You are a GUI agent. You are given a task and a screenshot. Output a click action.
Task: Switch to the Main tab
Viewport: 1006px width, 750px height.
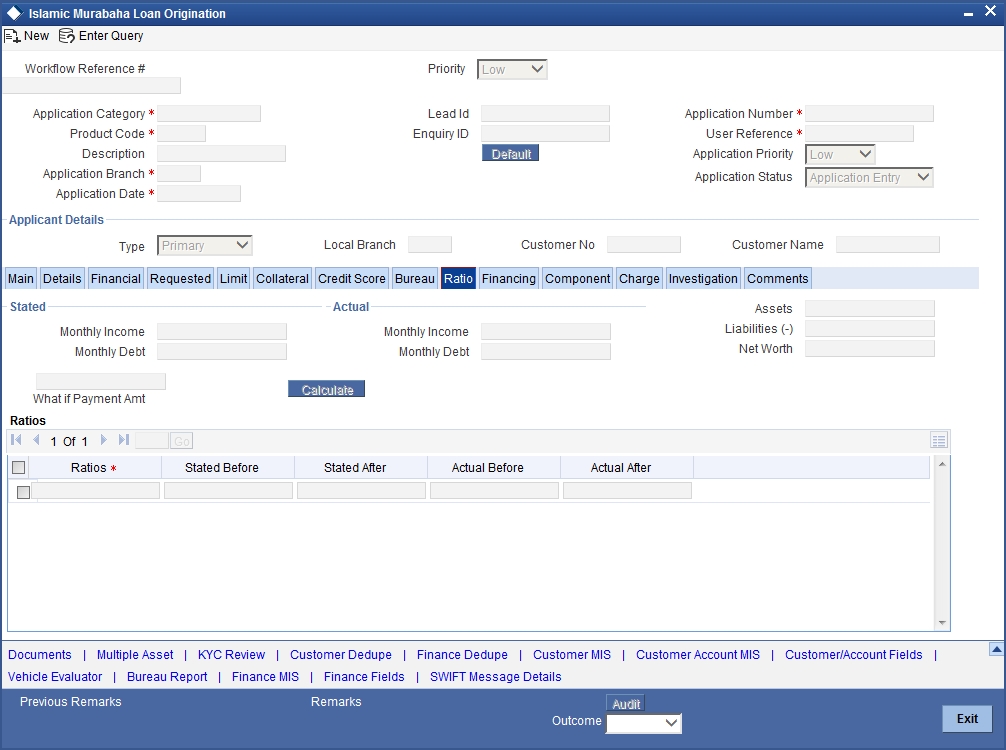coord(21,278)
